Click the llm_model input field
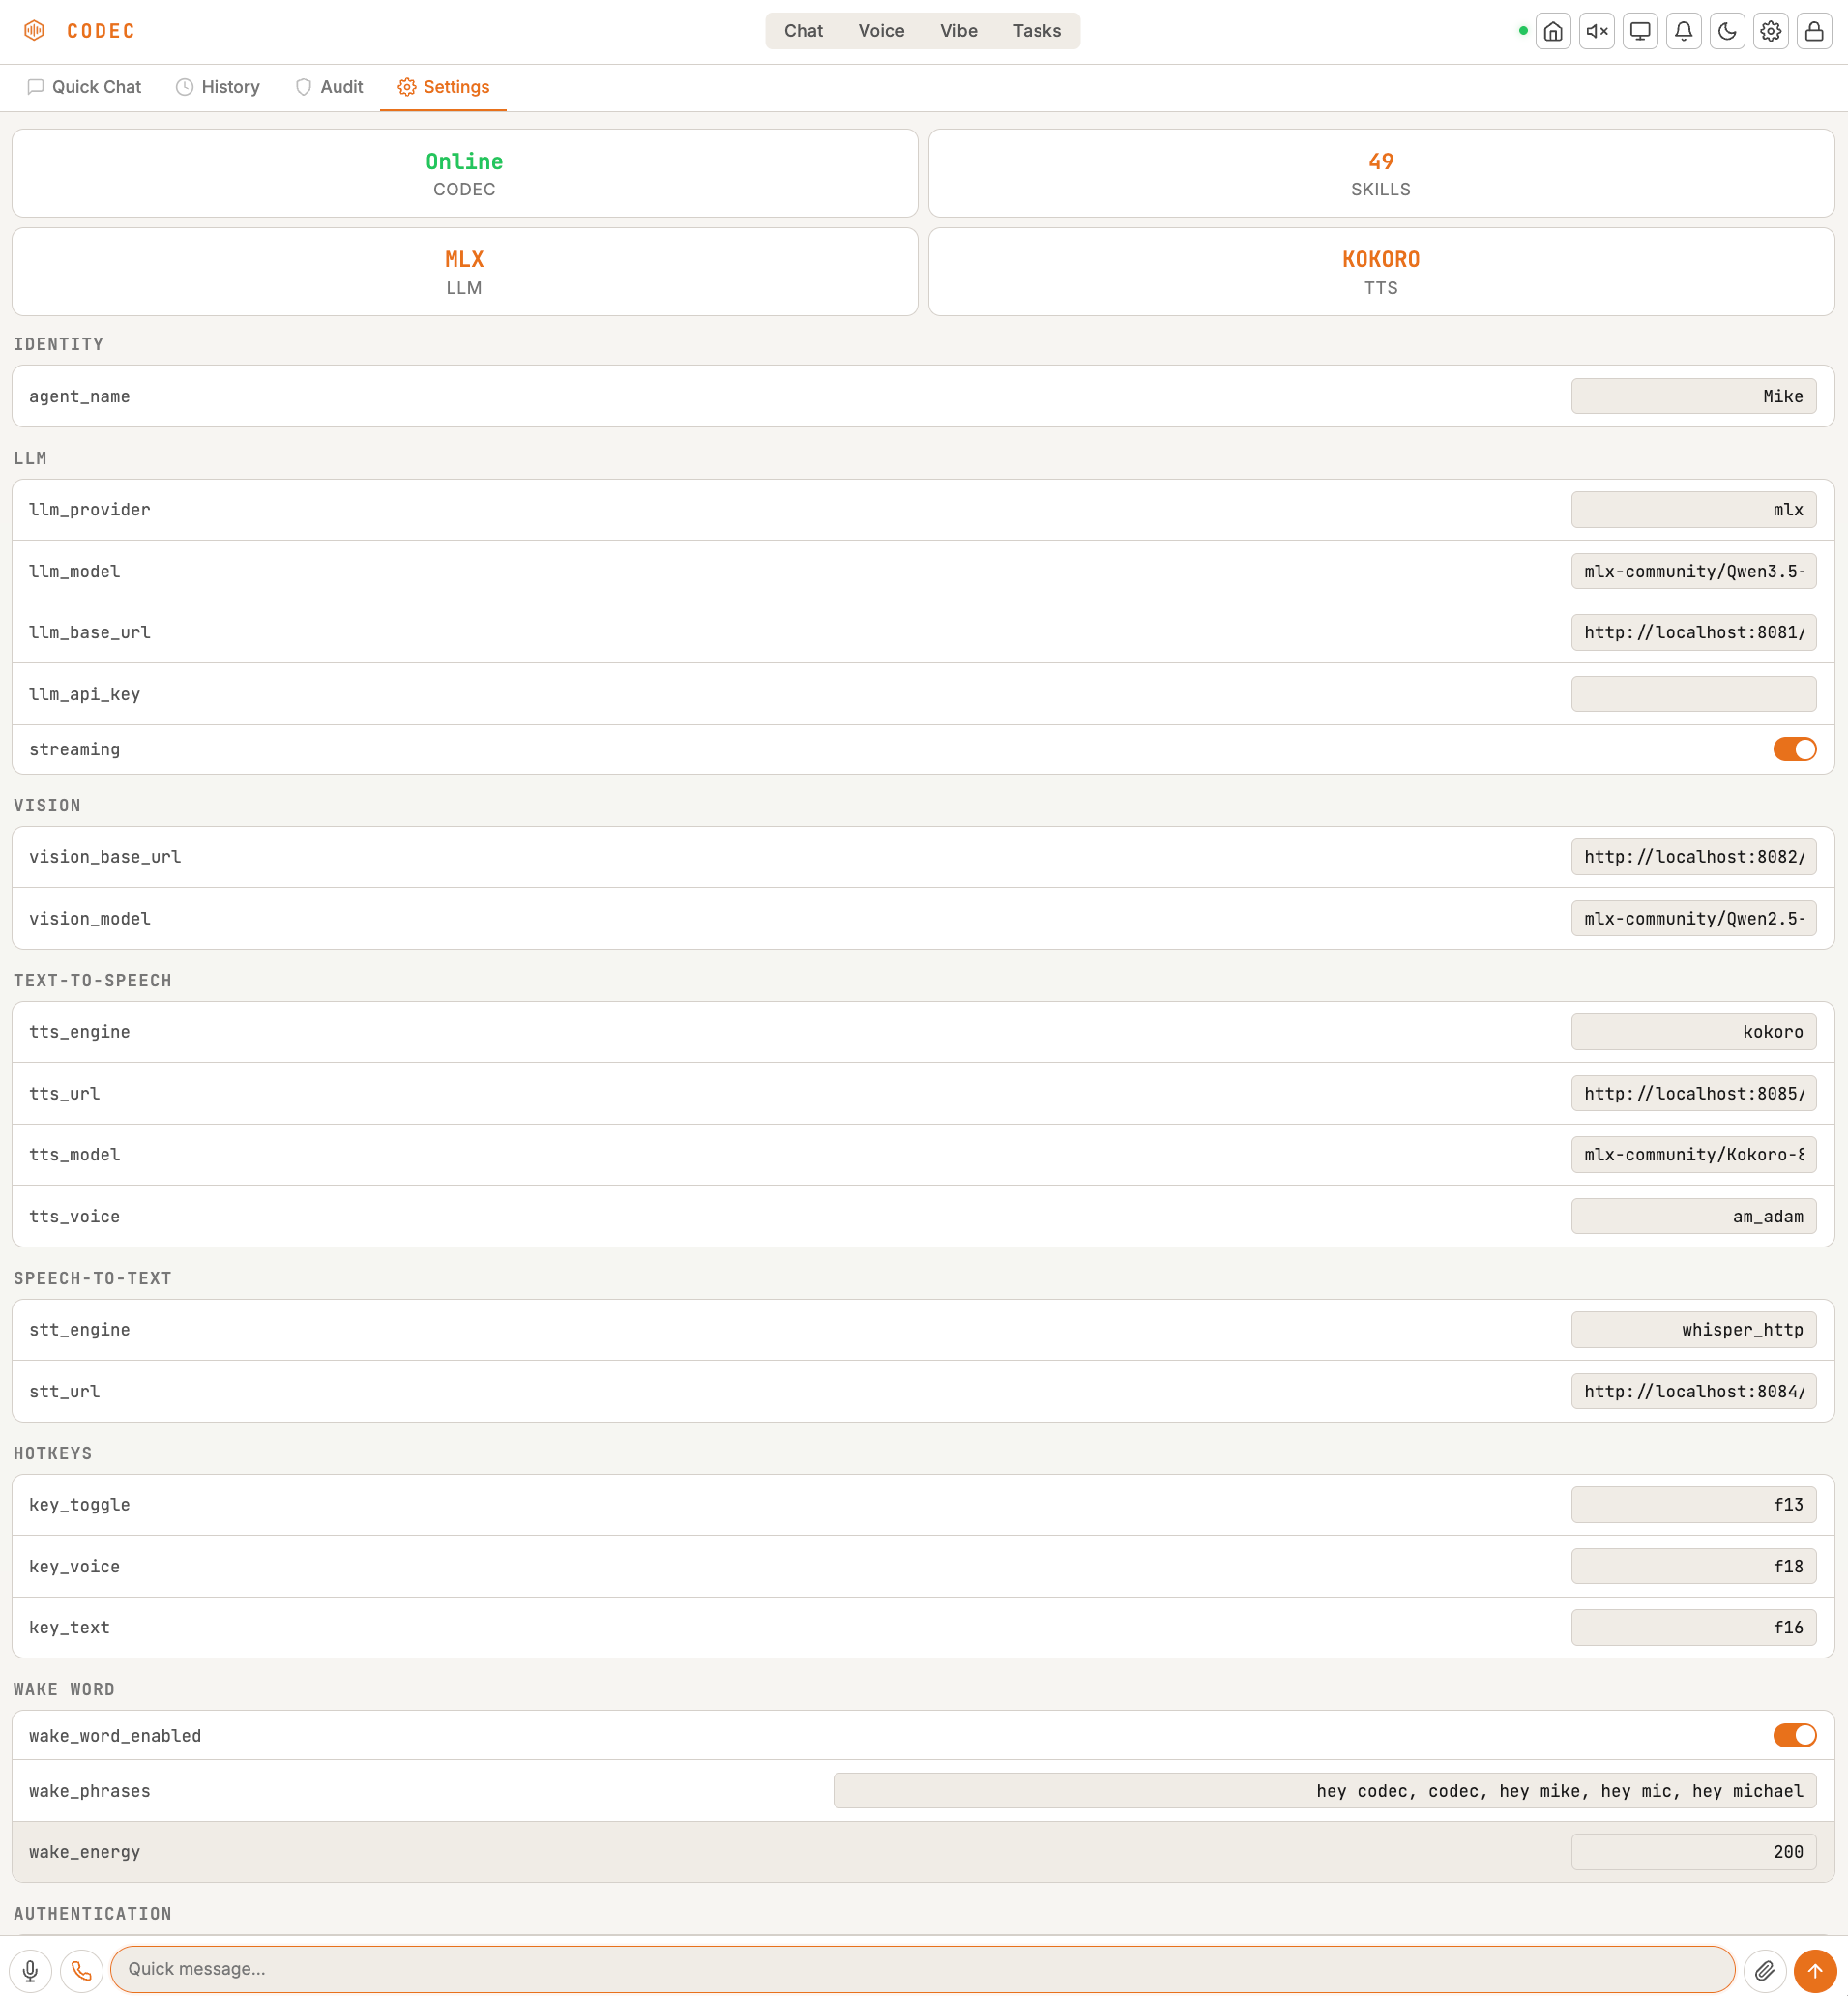Screen dimensions: 1848x1996 pos(1694,571)
